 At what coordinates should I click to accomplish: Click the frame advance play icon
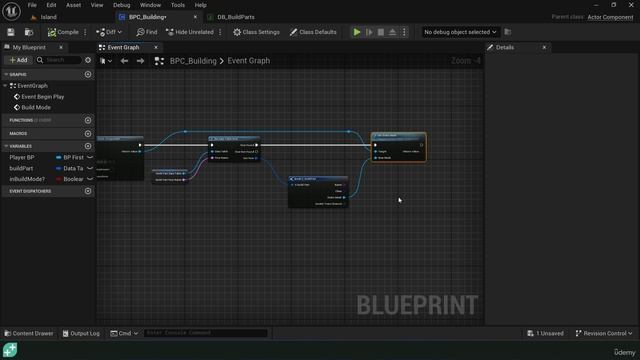click(369, 32)
